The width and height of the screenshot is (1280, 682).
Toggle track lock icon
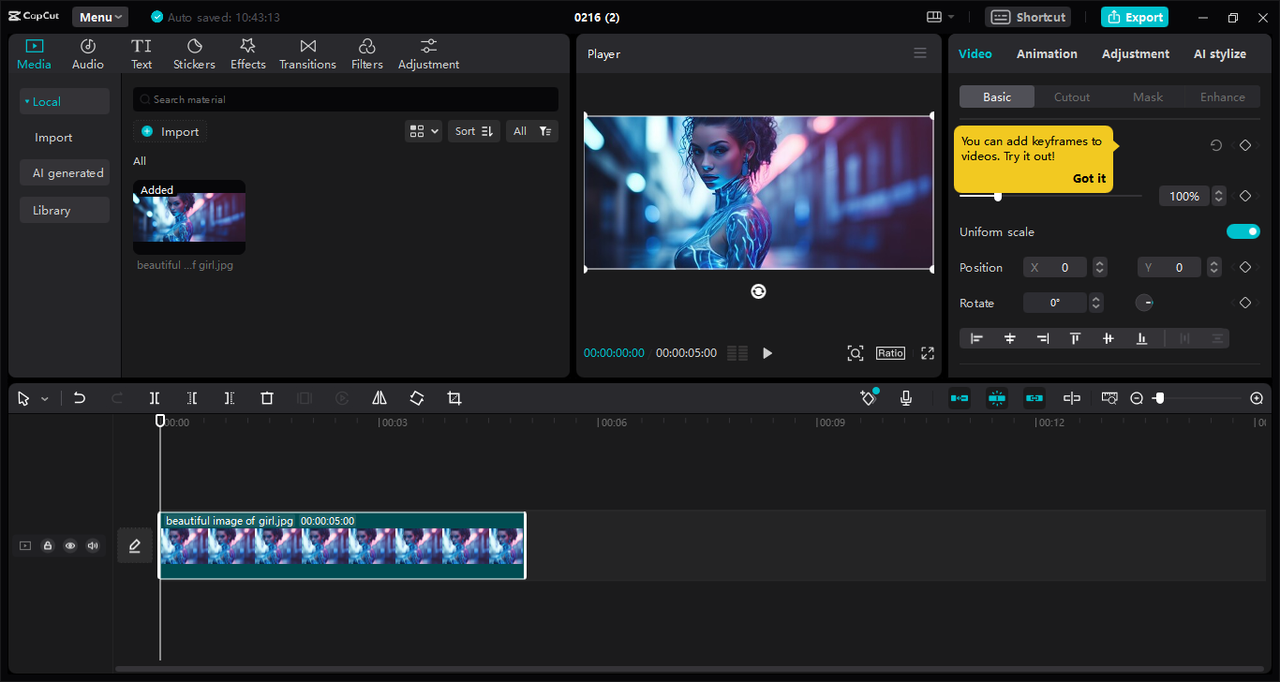tap(47, 545)
